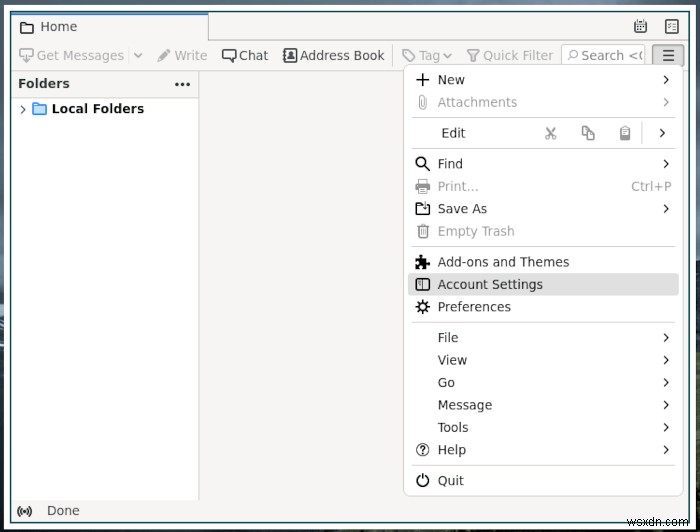Click the Find magnifier icon
The image size is (700, 532).
point(422,164)
